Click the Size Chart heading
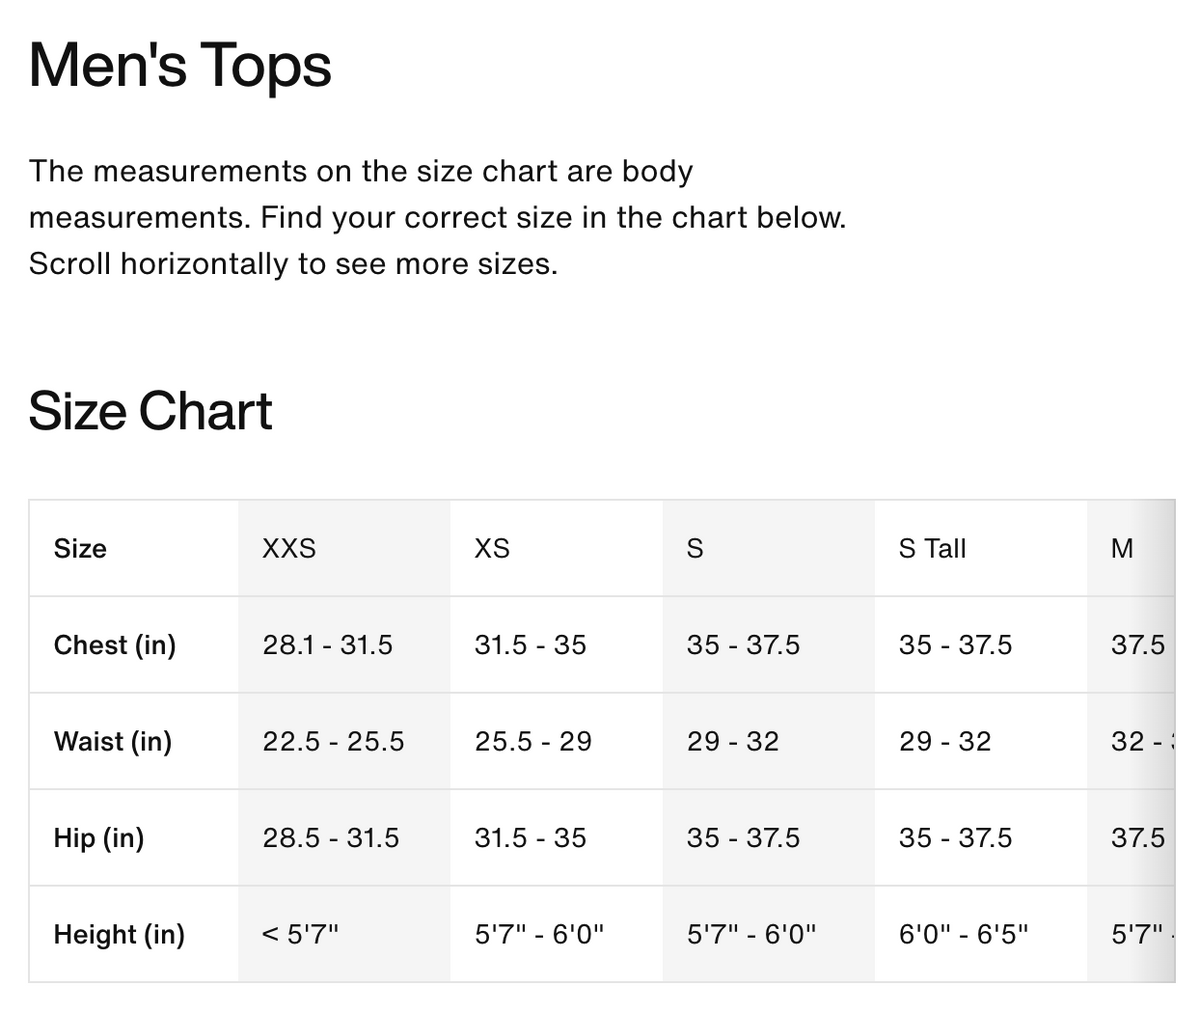 point(150,411)
